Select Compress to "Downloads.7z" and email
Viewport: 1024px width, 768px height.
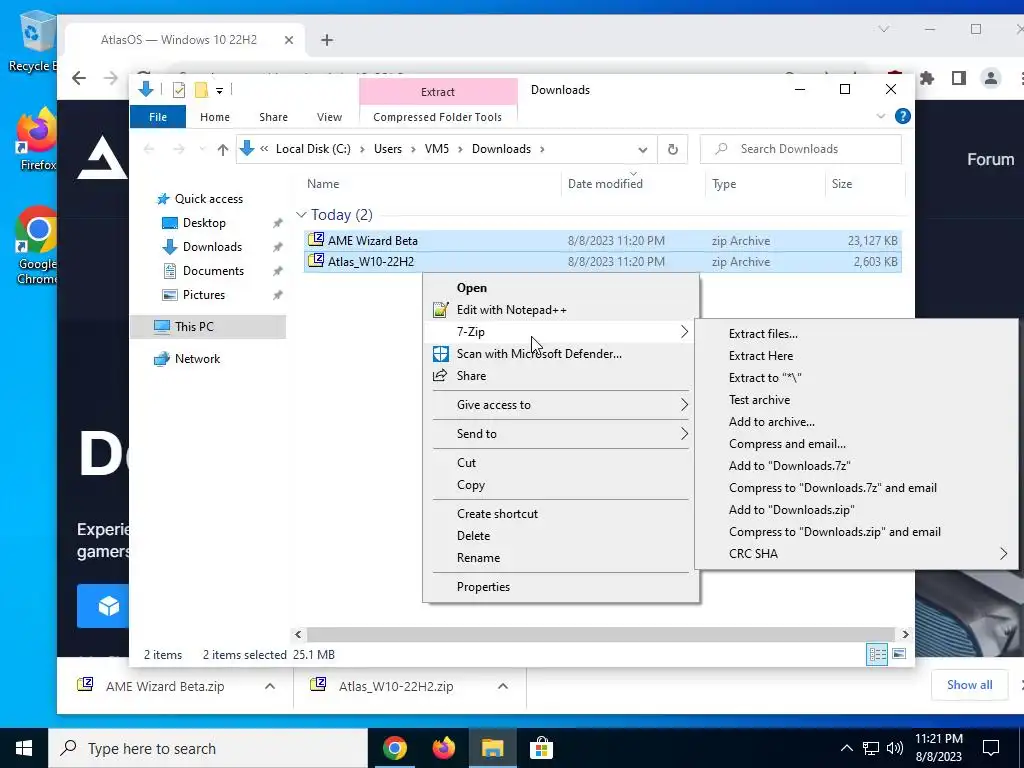coord(833,488)
